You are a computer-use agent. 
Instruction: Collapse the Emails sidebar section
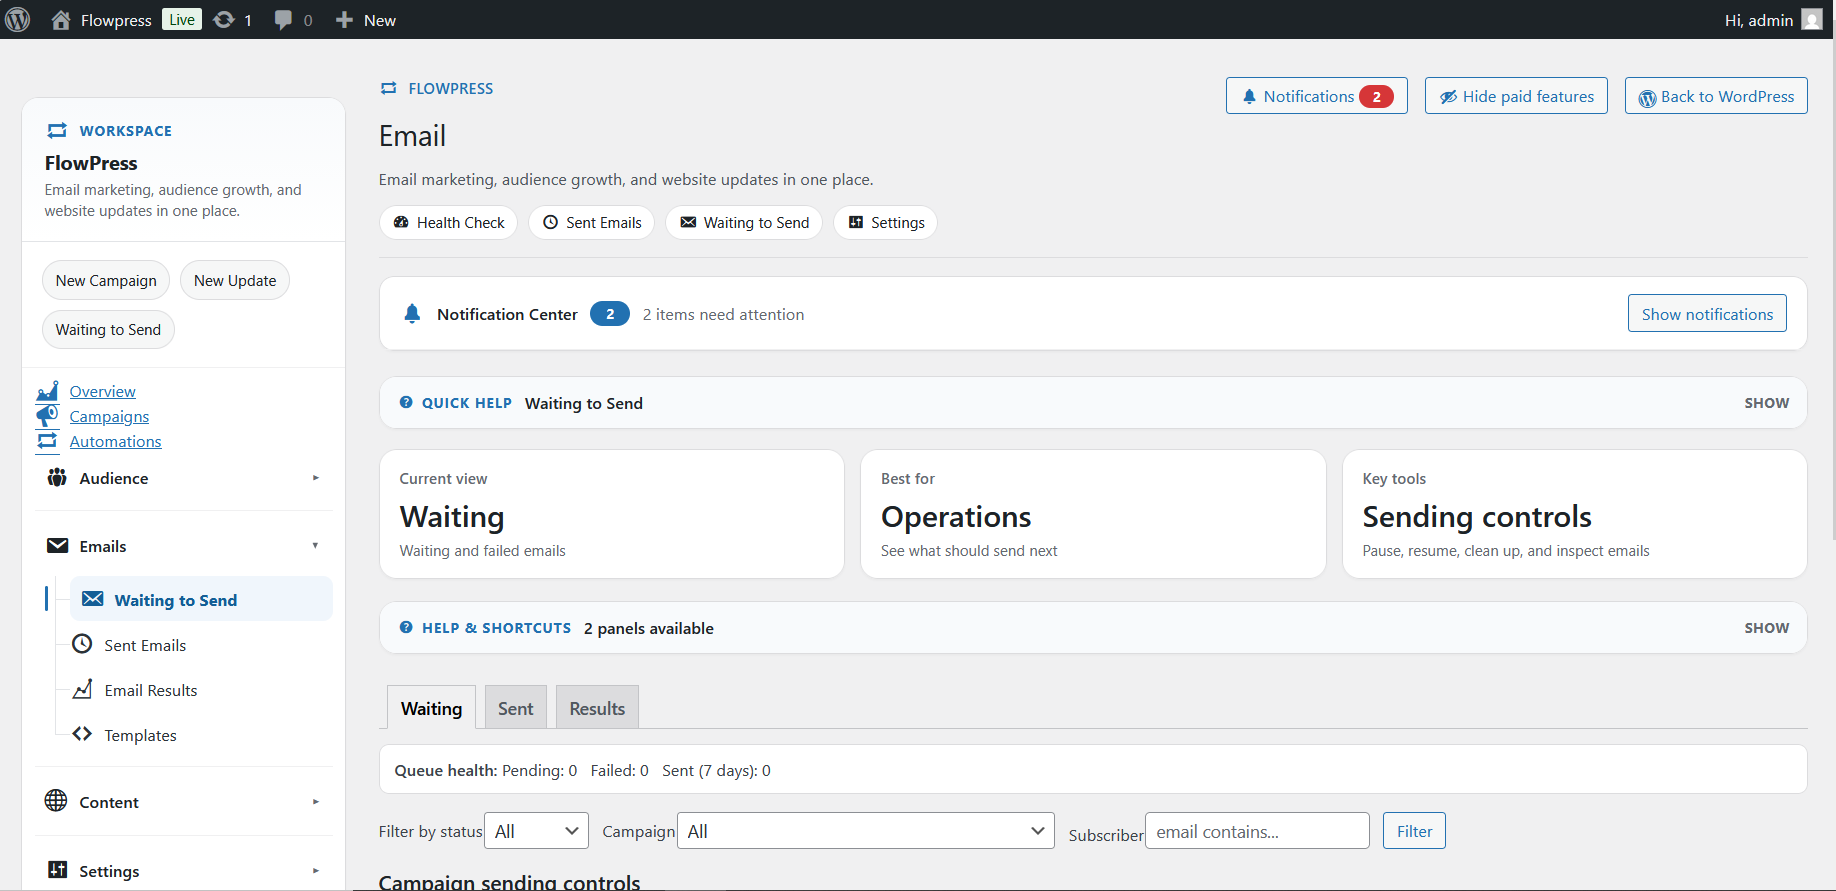pos(184,546)
